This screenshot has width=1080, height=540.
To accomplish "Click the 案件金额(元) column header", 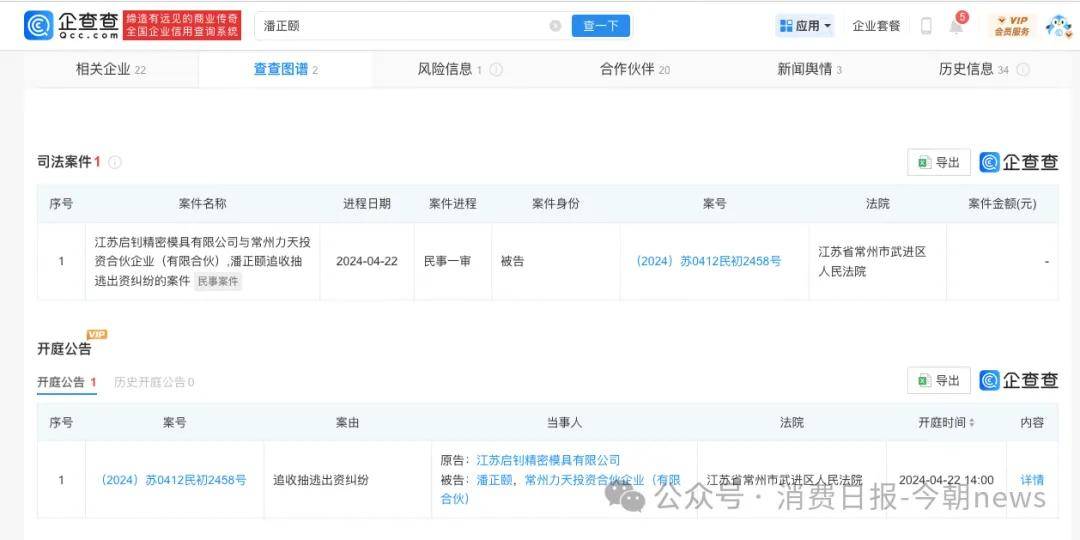I will pyautogui.click(x=1002, y=204).
